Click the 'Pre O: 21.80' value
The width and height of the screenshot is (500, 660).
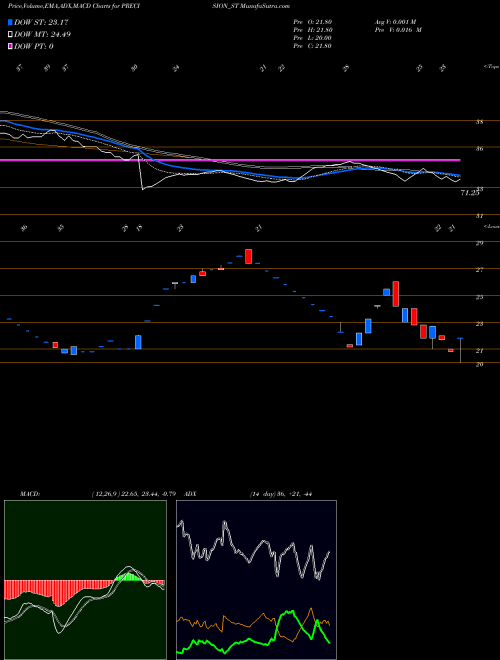pos(313,22)
